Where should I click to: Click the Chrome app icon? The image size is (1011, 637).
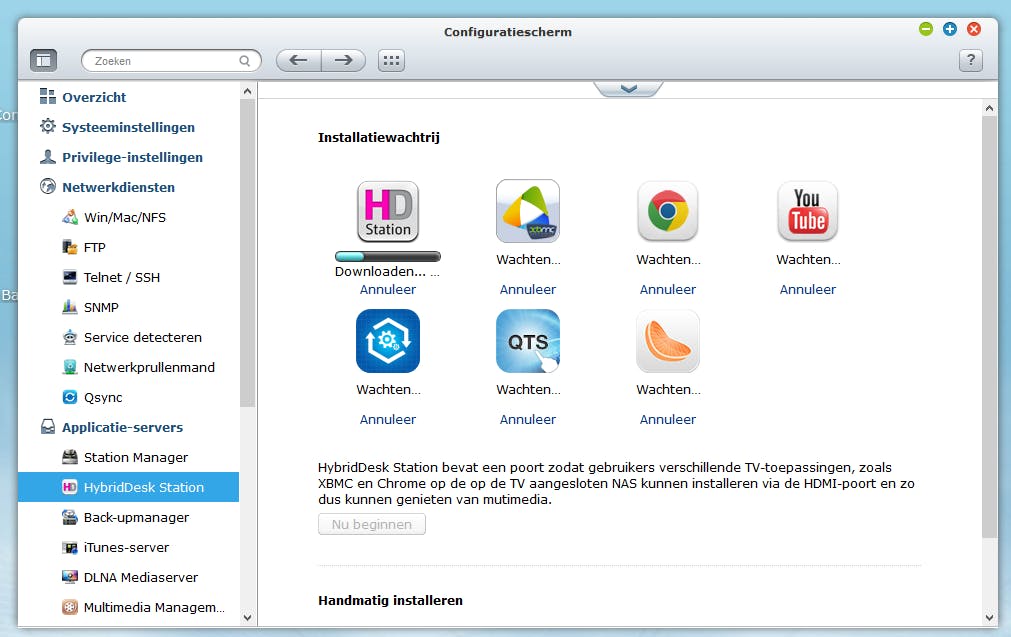[667, 211]
